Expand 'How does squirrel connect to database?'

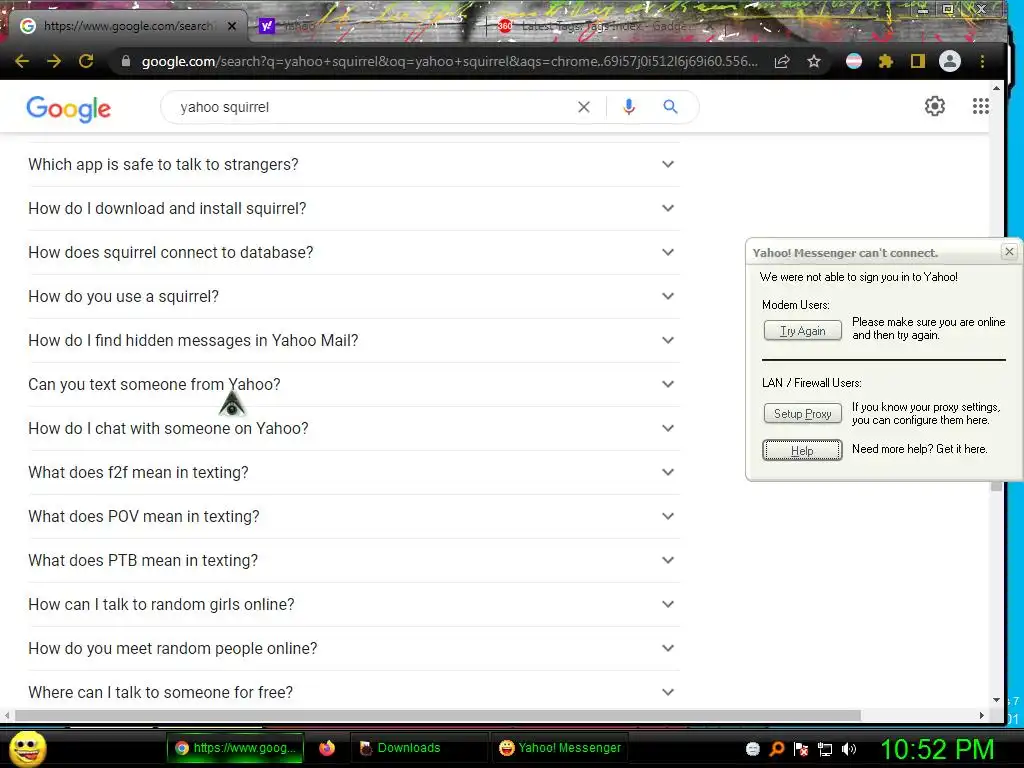point(353,252)
